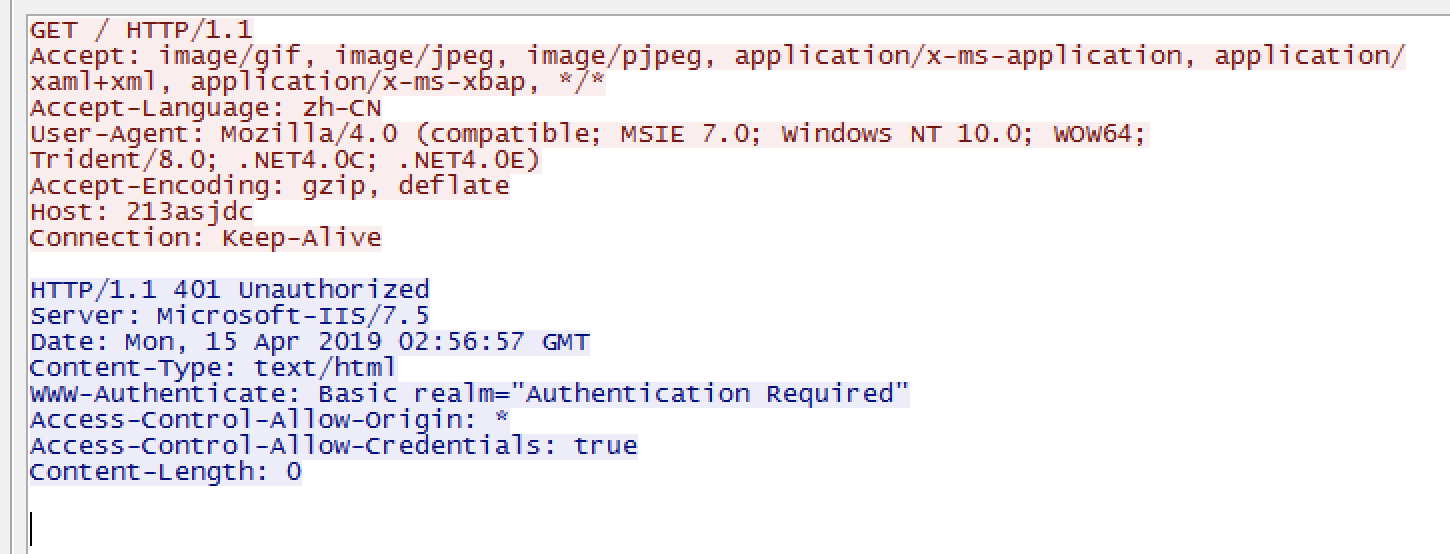Click the User-Agent Mozilla/4.0 line
This screenshot has width=1450, height=554.
[x=588, y=133]
